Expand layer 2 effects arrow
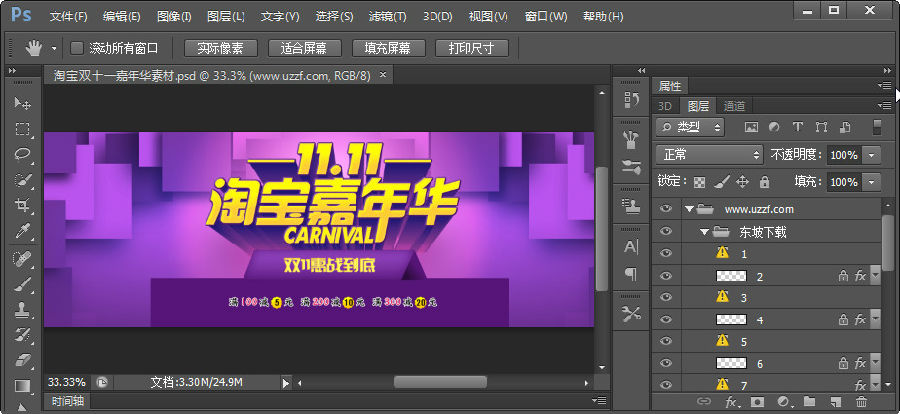The height and width of the screenshot is (414, 900). (875, 276)
